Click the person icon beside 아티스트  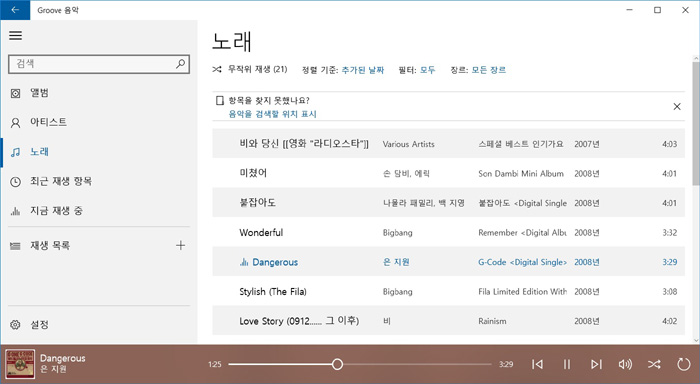[16, 123]
